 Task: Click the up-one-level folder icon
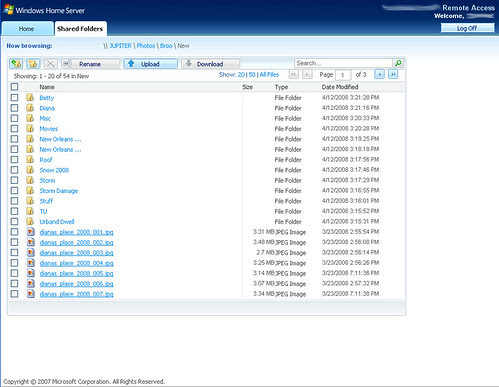pyautogui.click(x=16, y=63)
